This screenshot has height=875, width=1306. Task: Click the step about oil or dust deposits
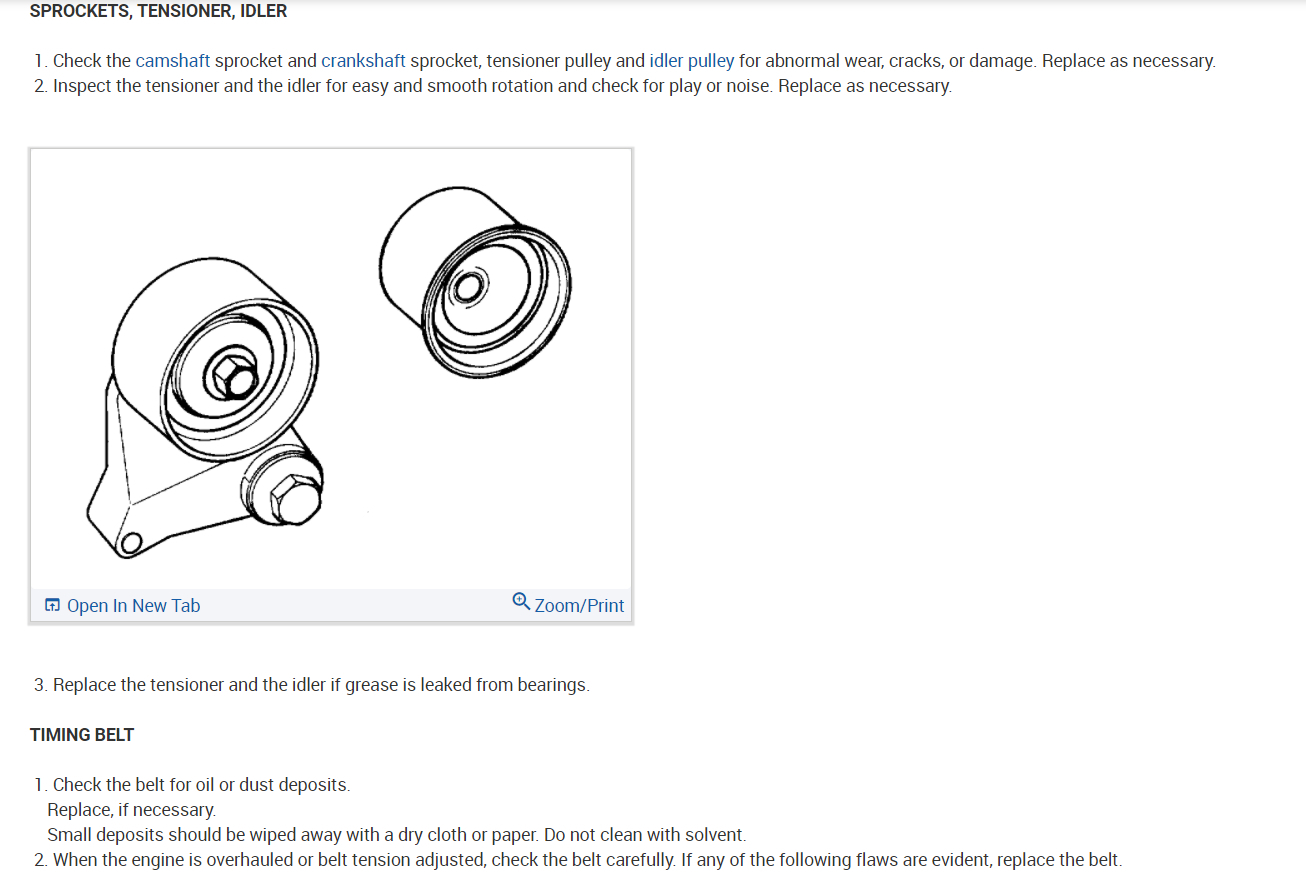192,785
